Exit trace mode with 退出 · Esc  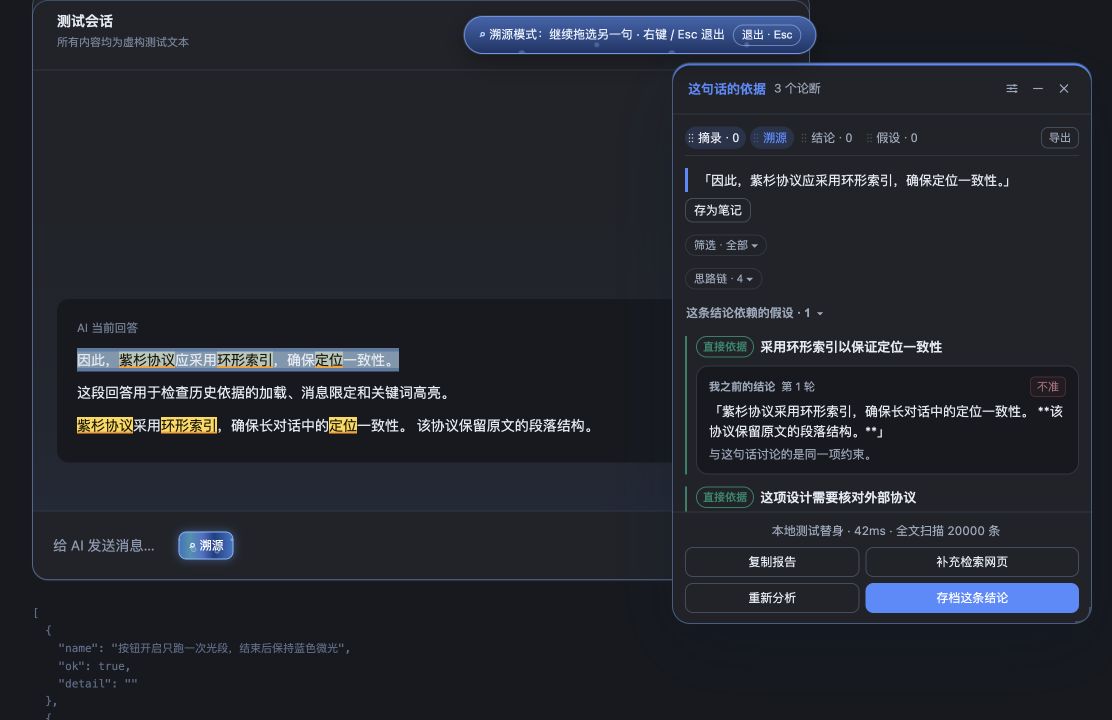(767, 35)
